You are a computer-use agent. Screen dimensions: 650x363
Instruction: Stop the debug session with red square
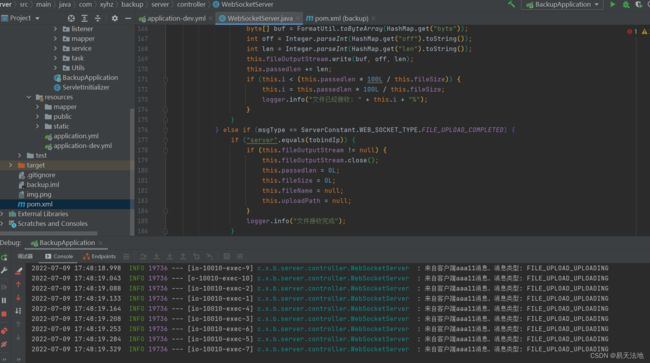click(x=4, y=314)
